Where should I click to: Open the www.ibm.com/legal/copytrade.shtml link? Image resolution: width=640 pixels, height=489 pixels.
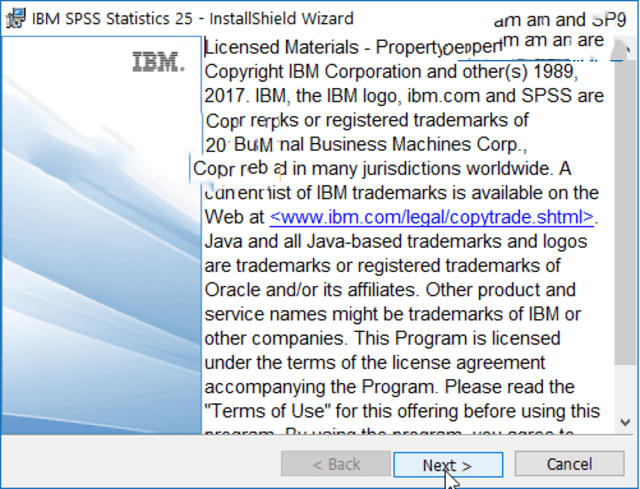(x=431, y=217)
